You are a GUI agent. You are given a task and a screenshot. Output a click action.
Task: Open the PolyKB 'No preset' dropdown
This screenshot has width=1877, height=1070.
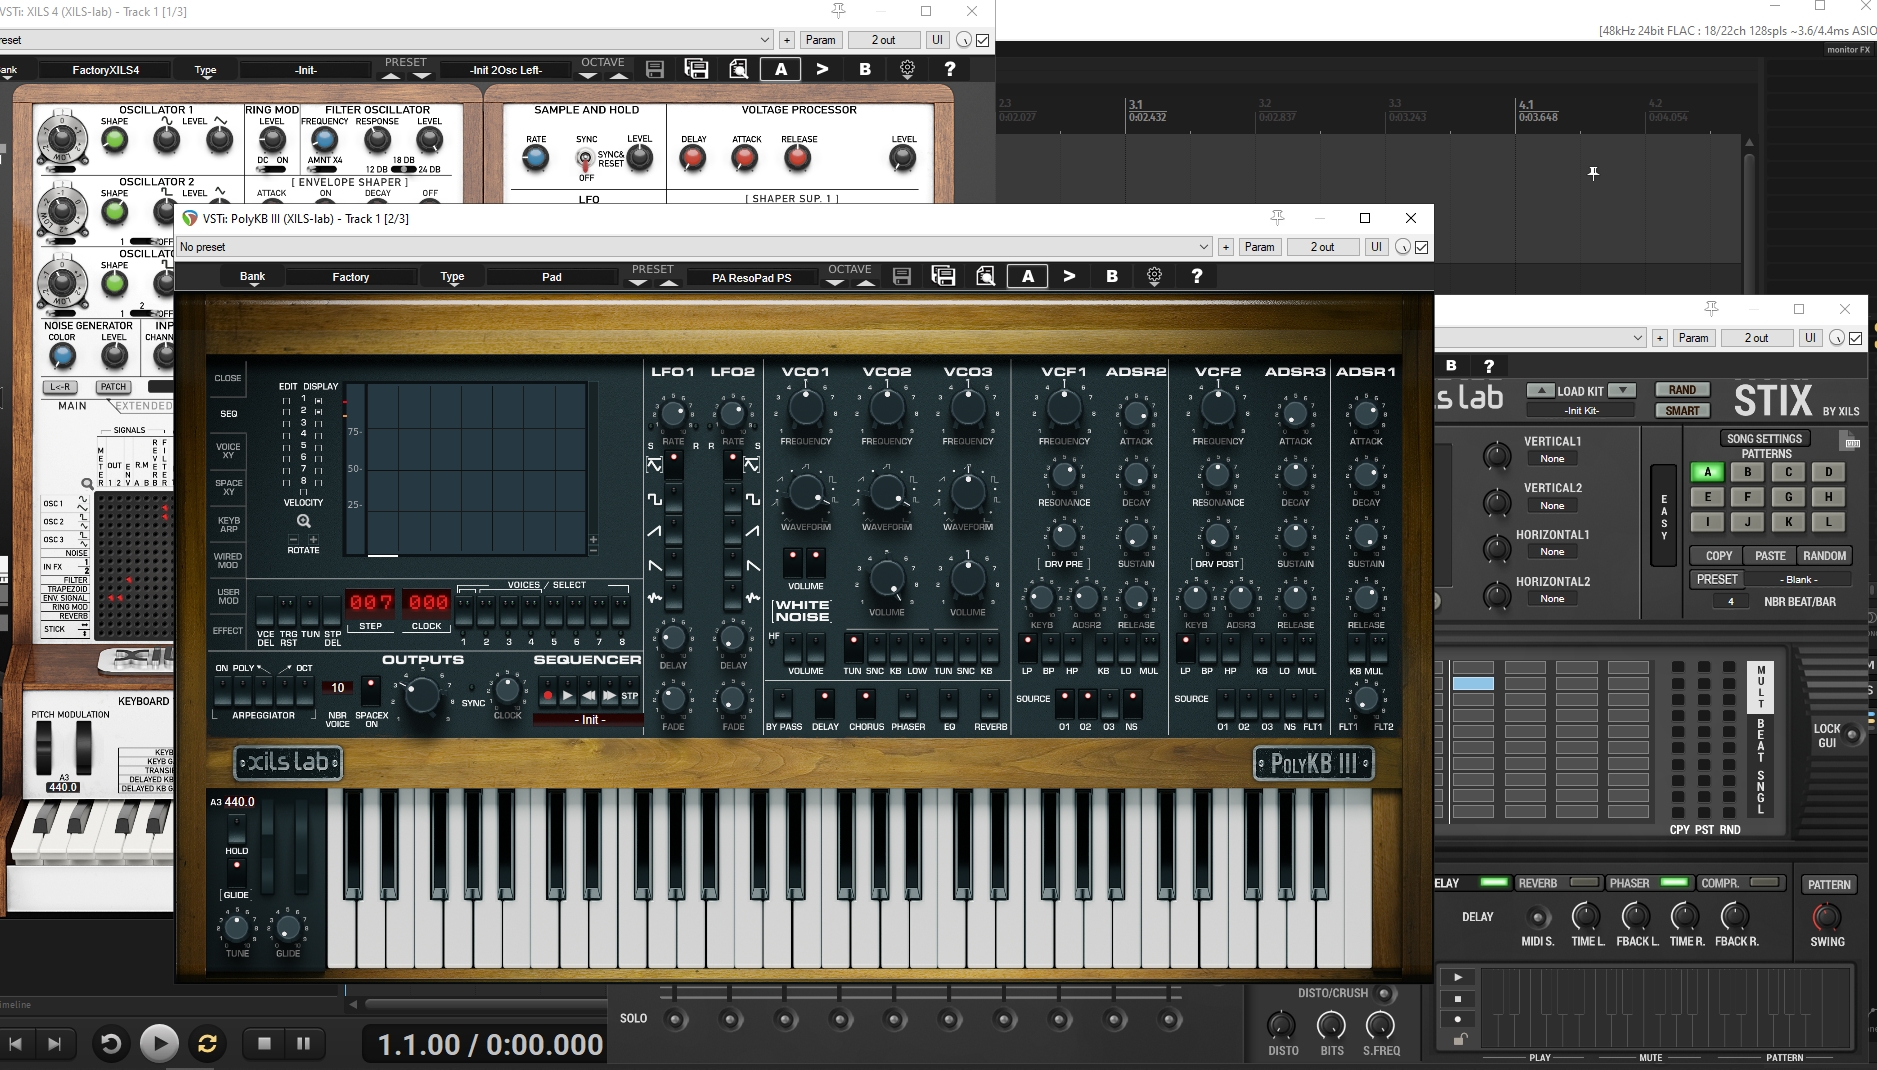694,247
